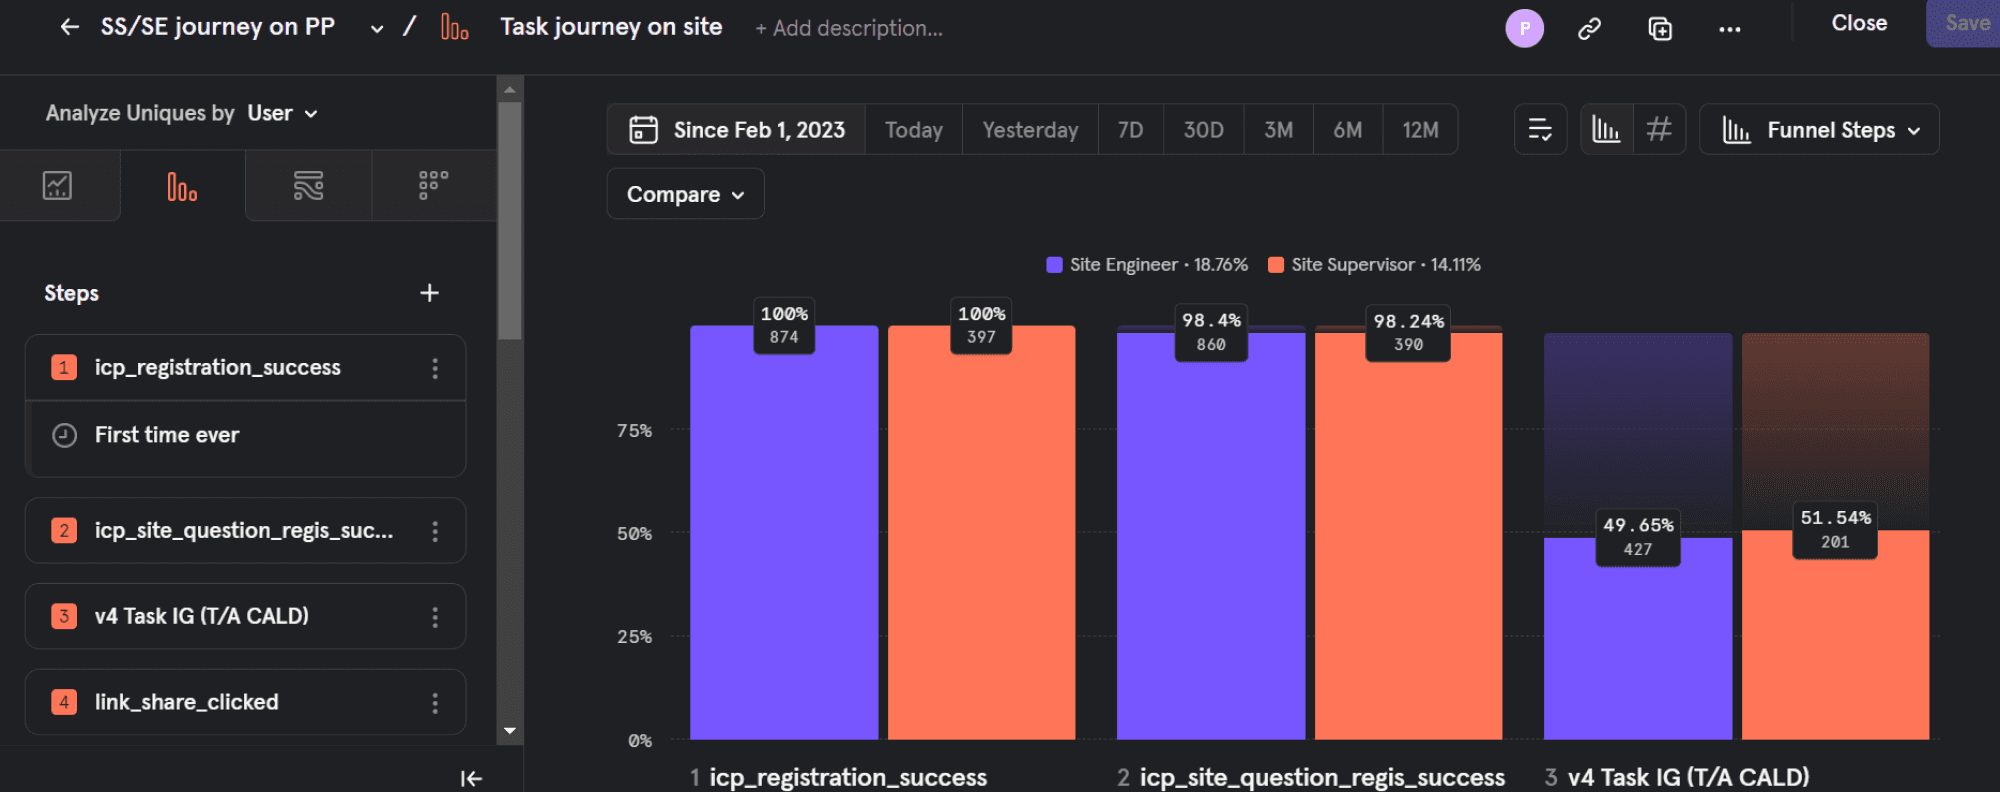Open the Since Feb 1, 2023 date picker
This screenshot has height=792, width=2000.
[736, 130]
